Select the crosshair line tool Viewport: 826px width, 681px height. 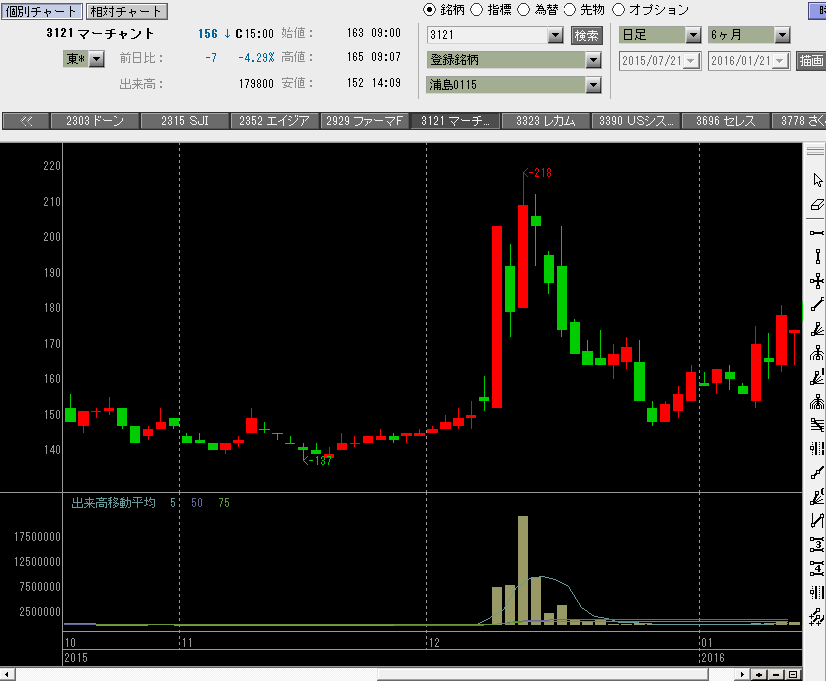click(817, 281)
